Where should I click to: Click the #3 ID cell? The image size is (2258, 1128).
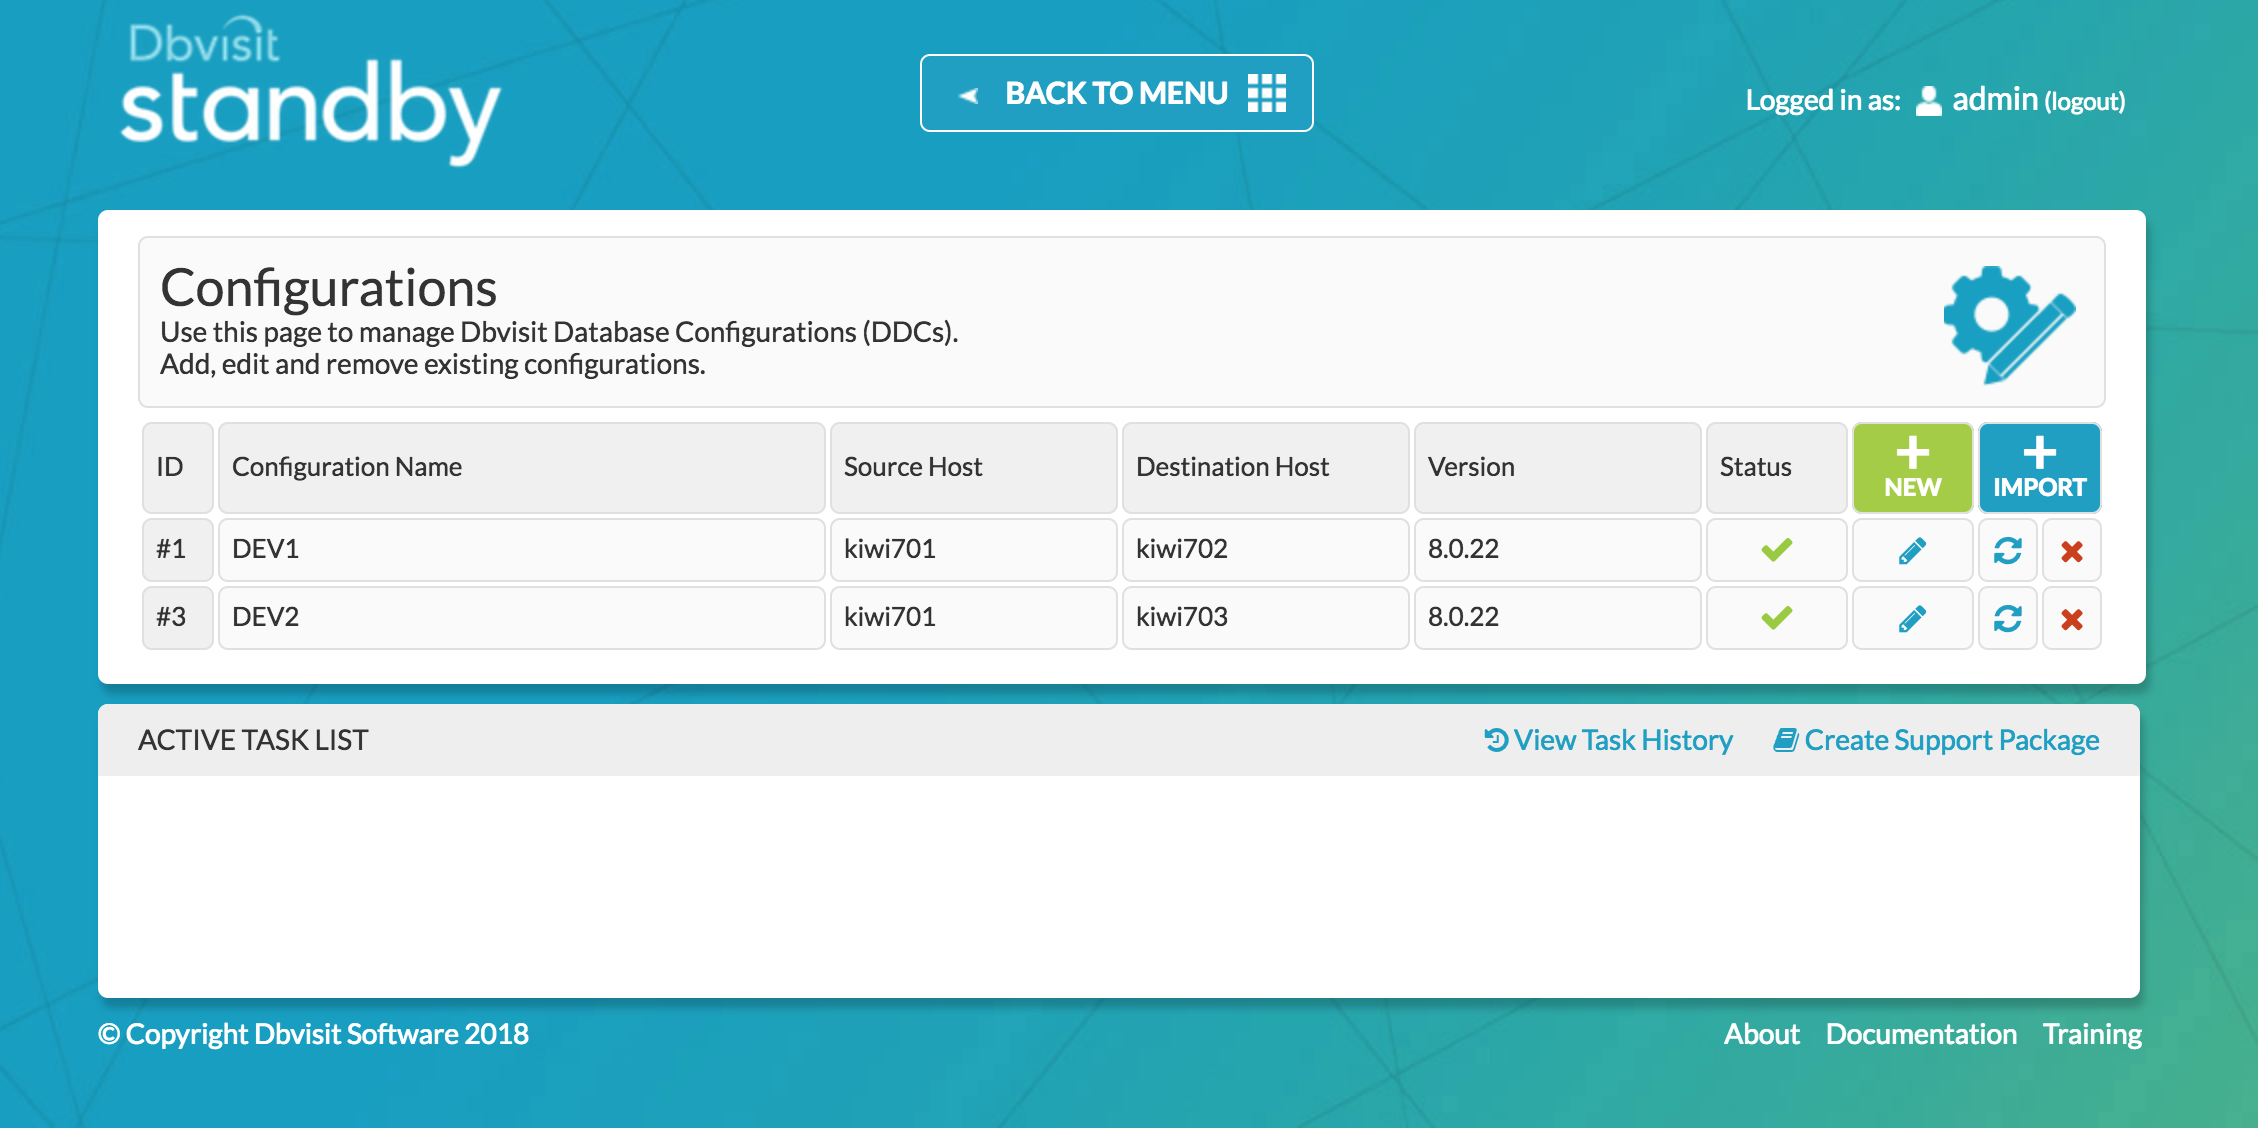click(178, 617)
